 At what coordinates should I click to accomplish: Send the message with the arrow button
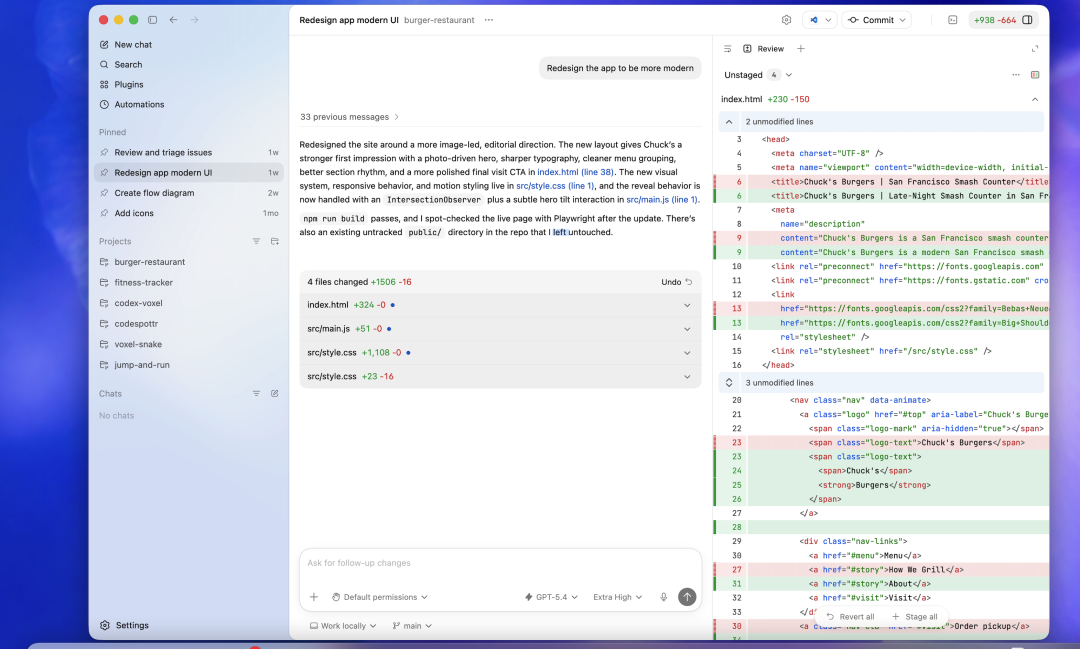pyautogui.click(x=687, y=597)
